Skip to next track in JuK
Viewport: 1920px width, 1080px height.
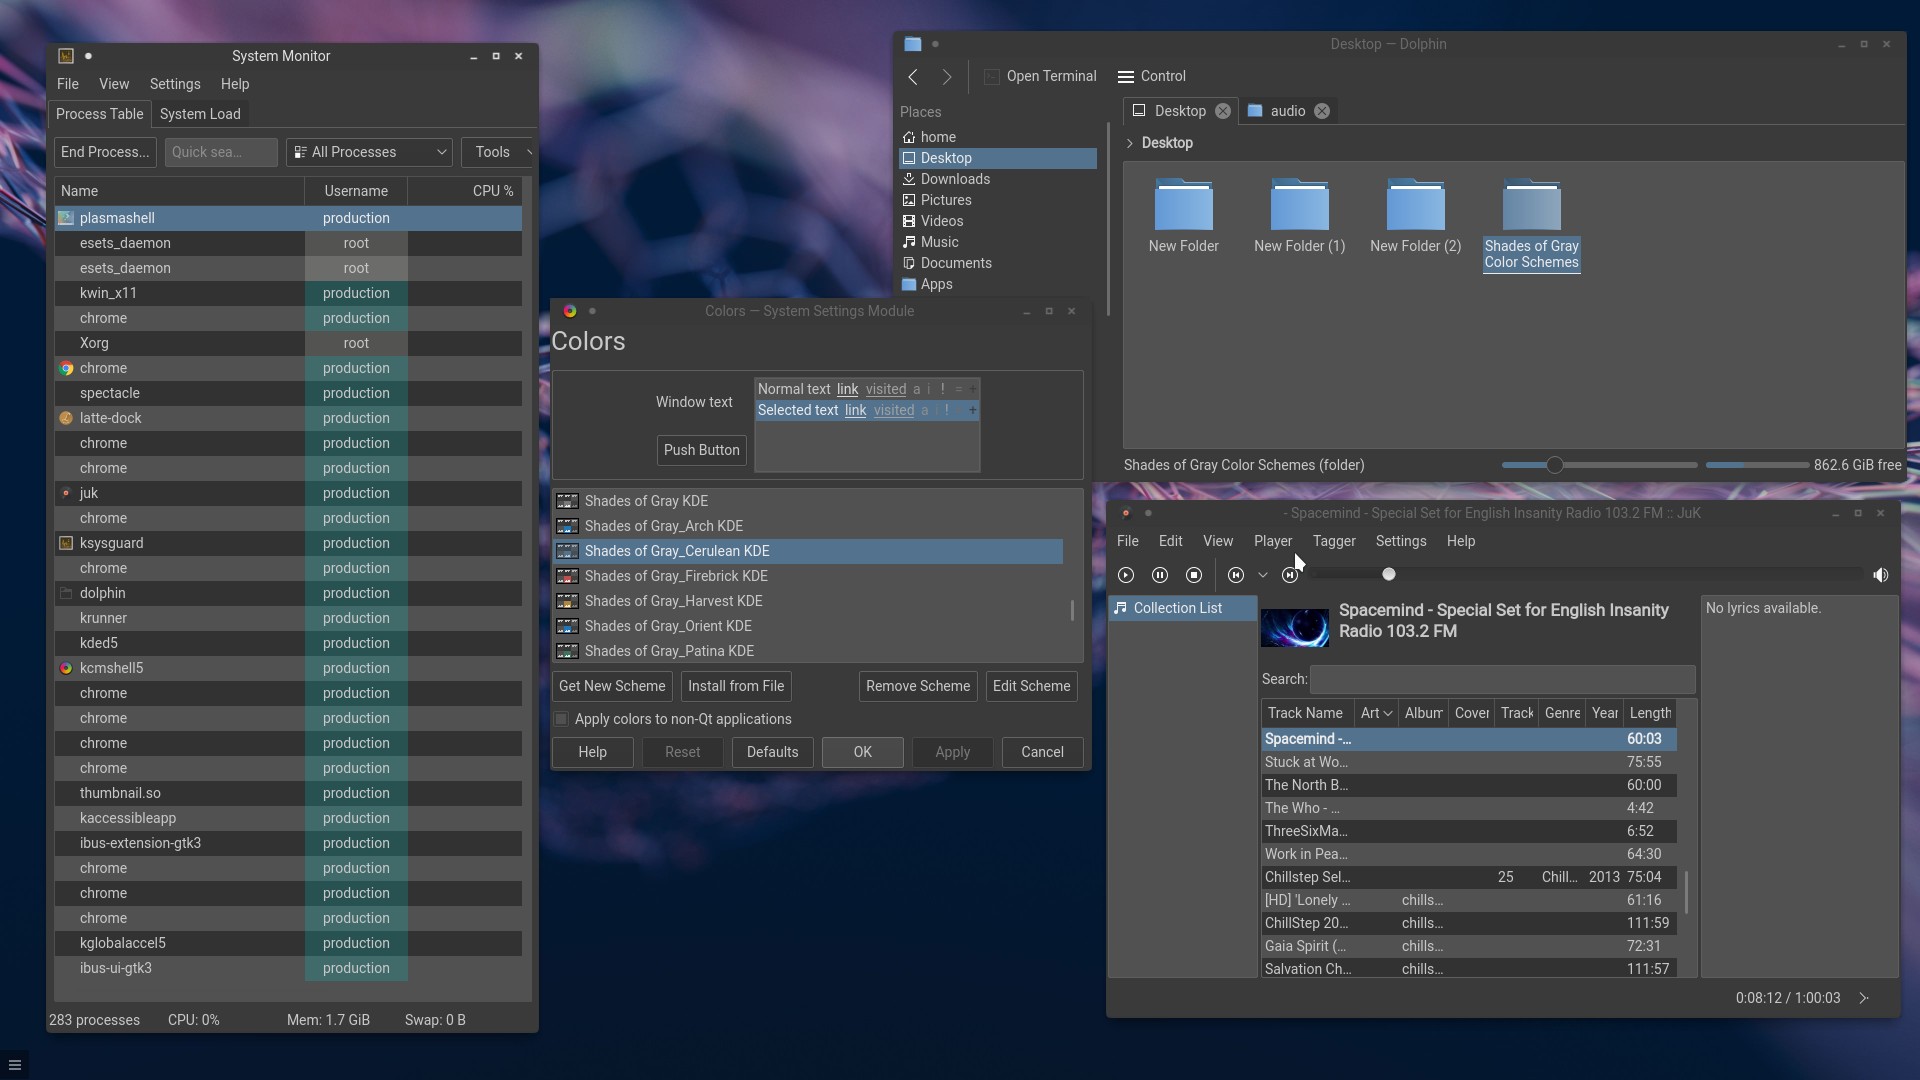[x=1290, y=575]
